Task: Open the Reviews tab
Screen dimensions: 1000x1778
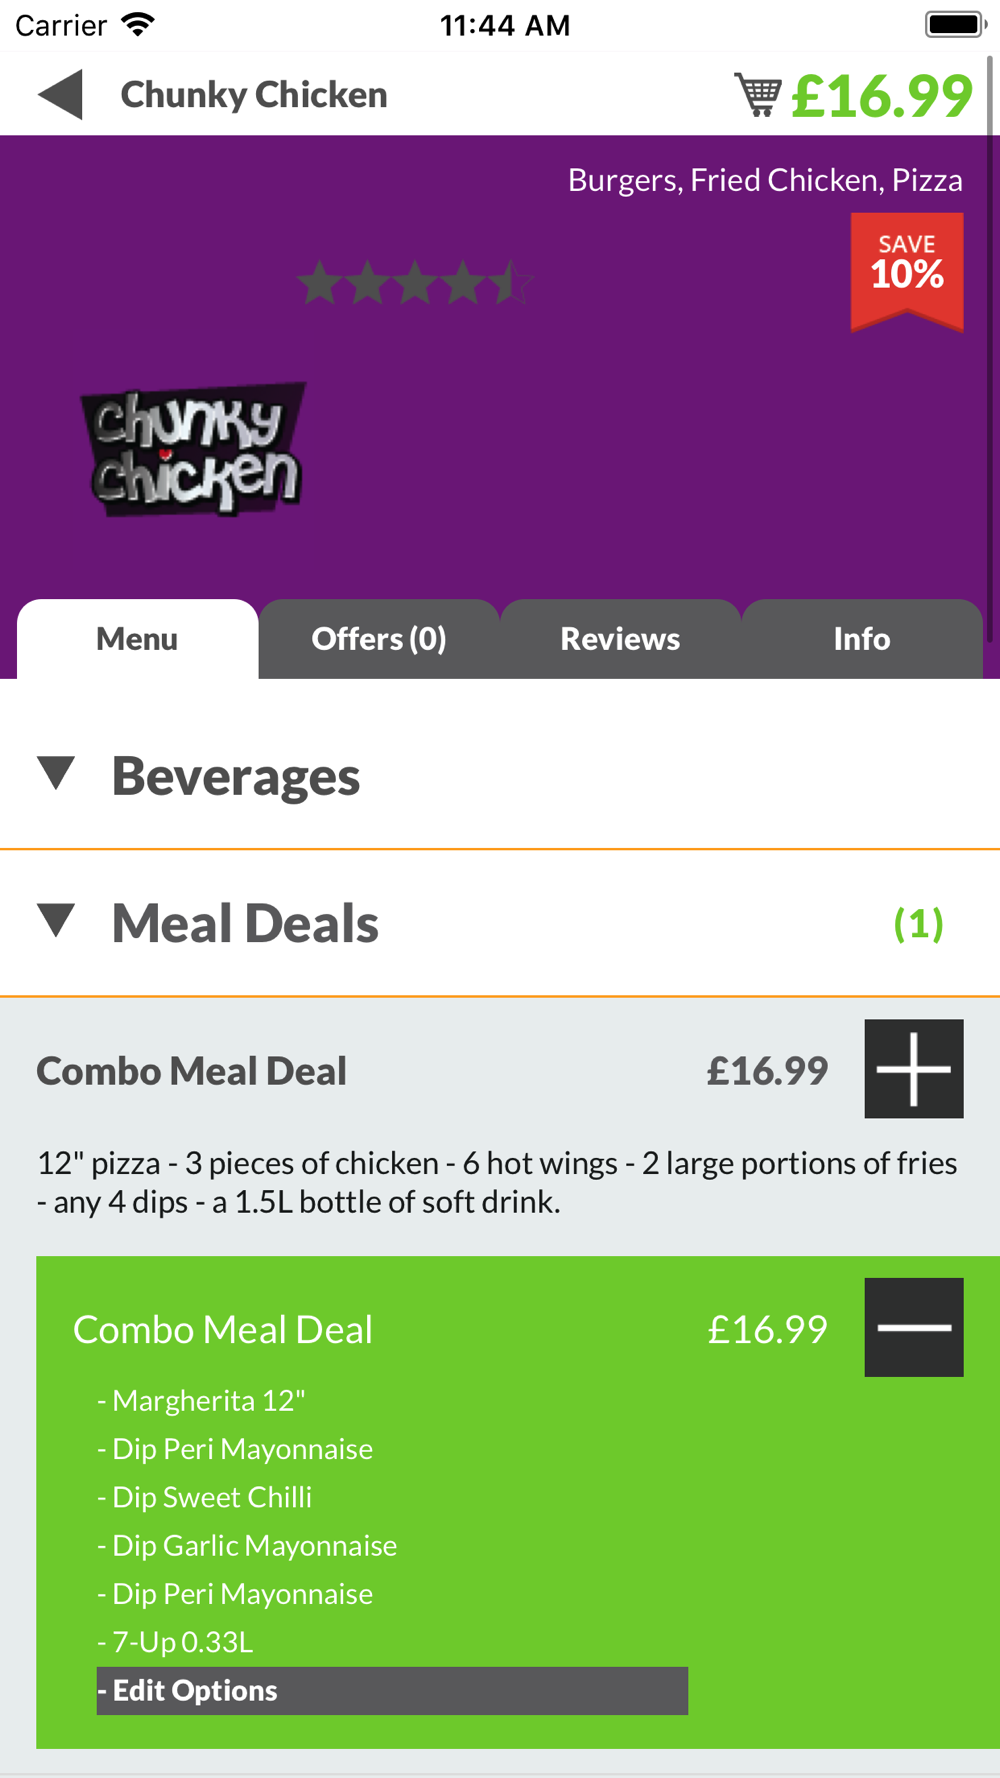Action: tap(620, 639)
